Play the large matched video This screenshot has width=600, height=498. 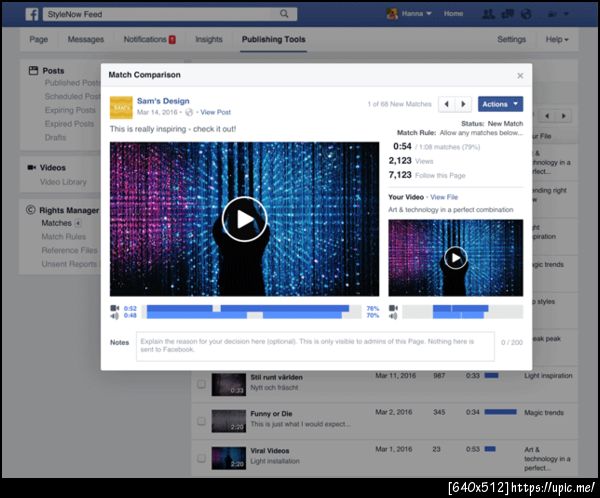[245, 219]
